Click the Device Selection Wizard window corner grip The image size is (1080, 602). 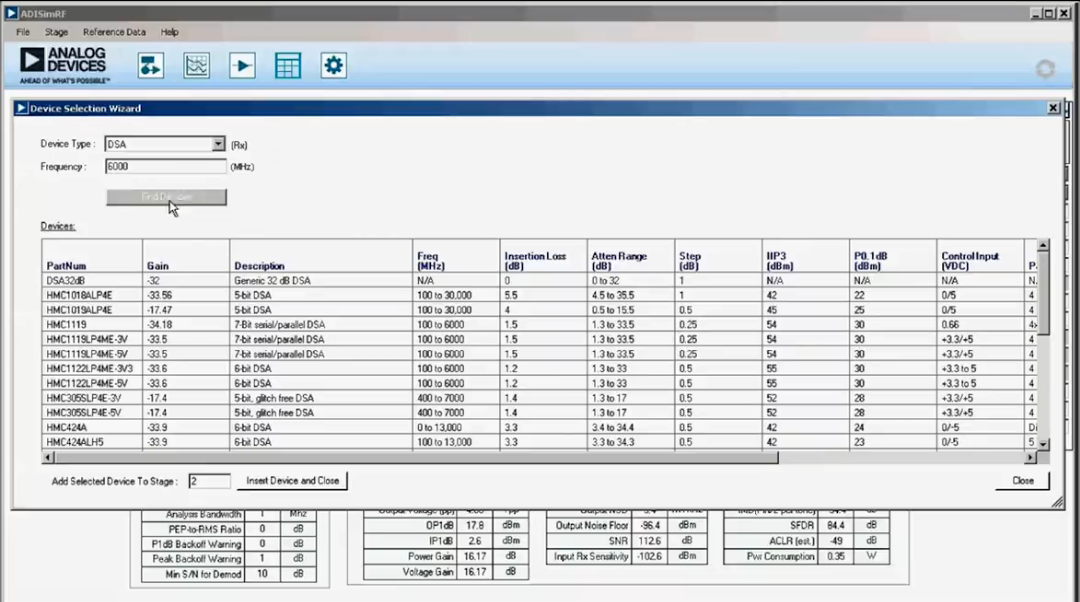(x=1057, y=503)
